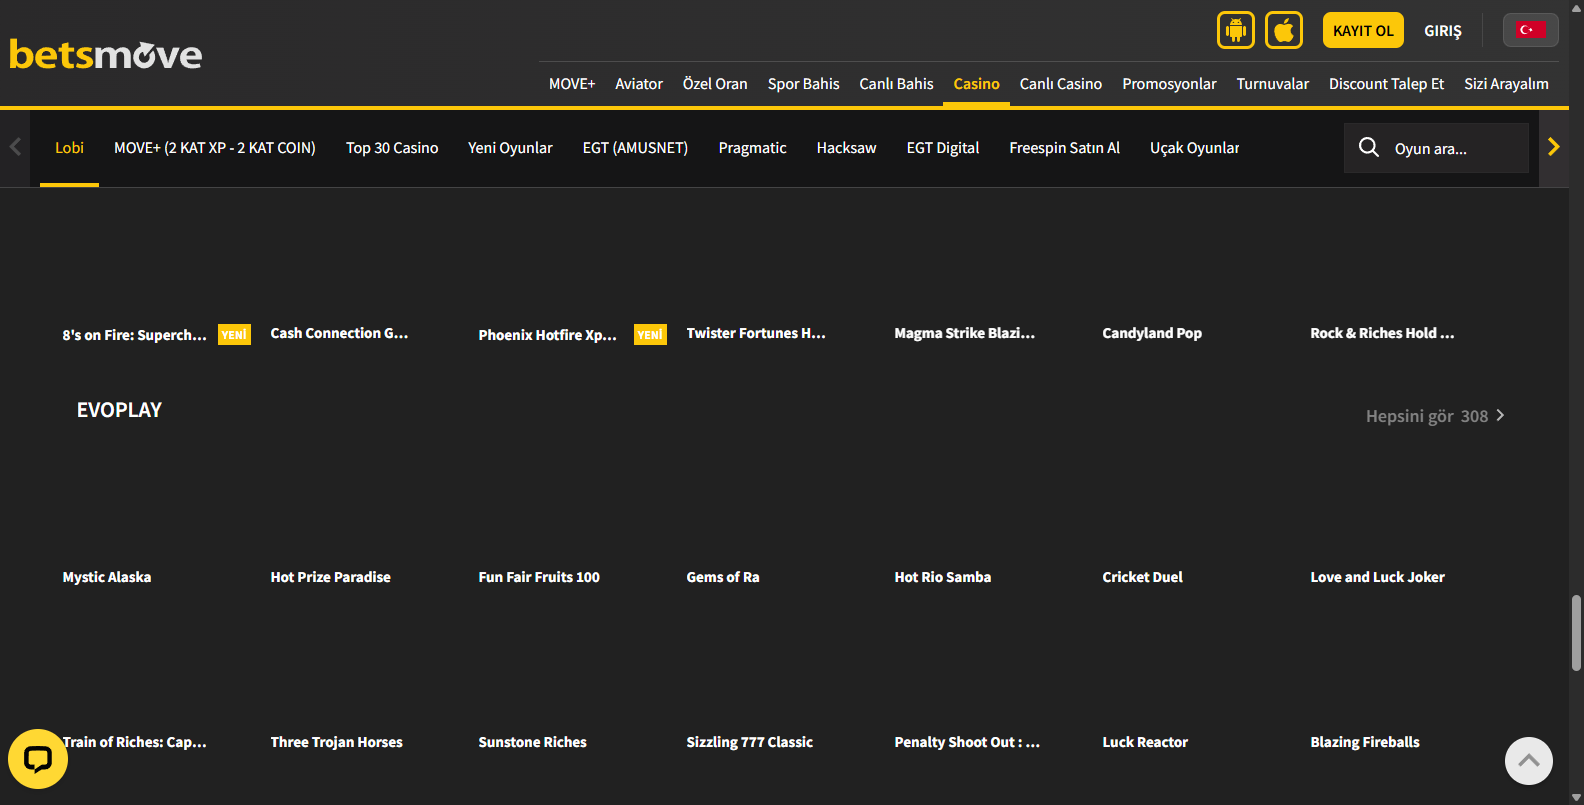Click the Android app download icon

tap(1235, 30)
